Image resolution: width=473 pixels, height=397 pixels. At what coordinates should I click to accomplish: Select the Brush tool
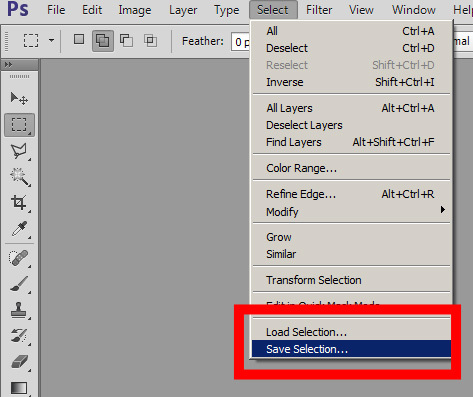tap(19, 284)
